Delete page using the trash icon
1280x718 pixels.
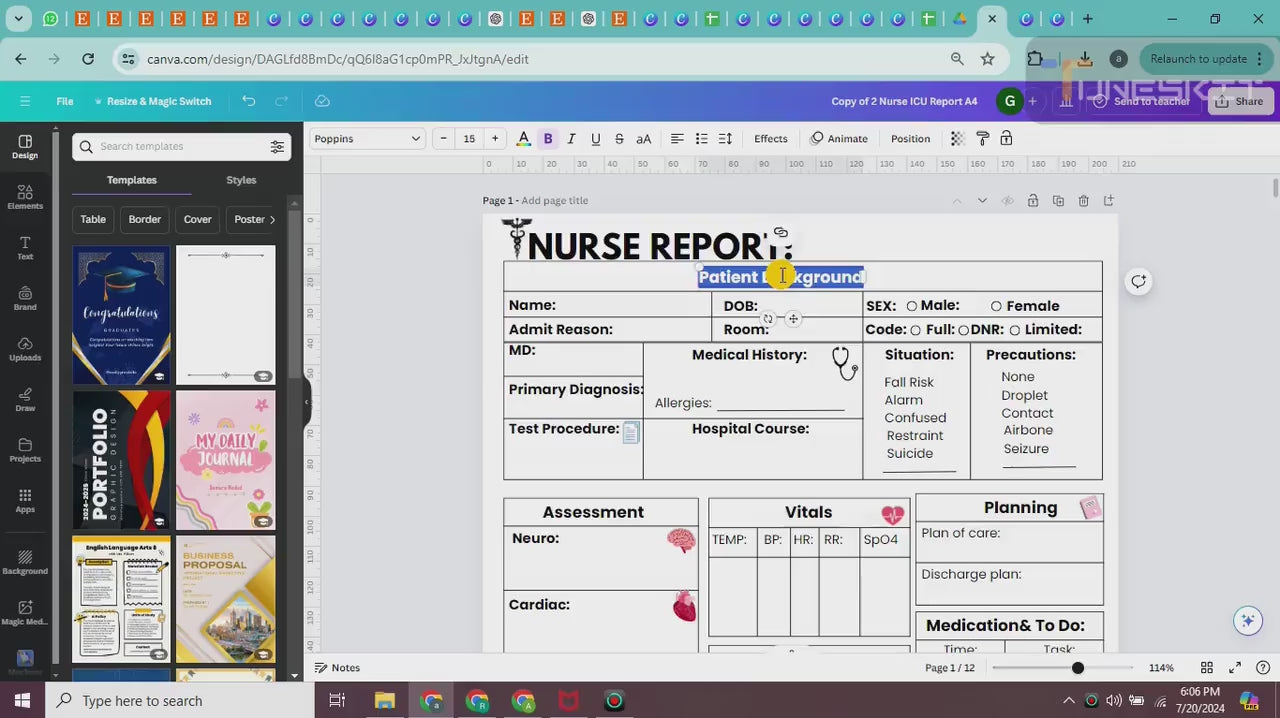coord(1083,201)
